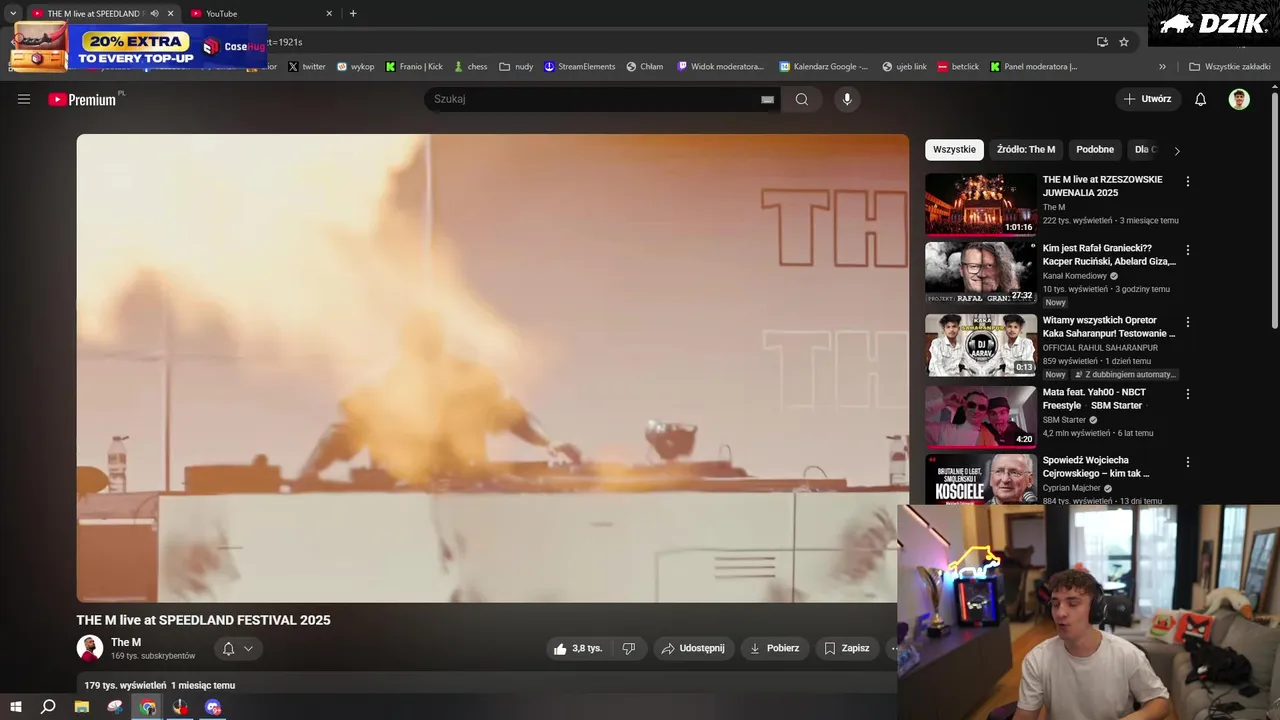The width and height of the screenshot is (1280, 720).
Task: Open the ujeb link bookmark
Action: coord(904,67)
